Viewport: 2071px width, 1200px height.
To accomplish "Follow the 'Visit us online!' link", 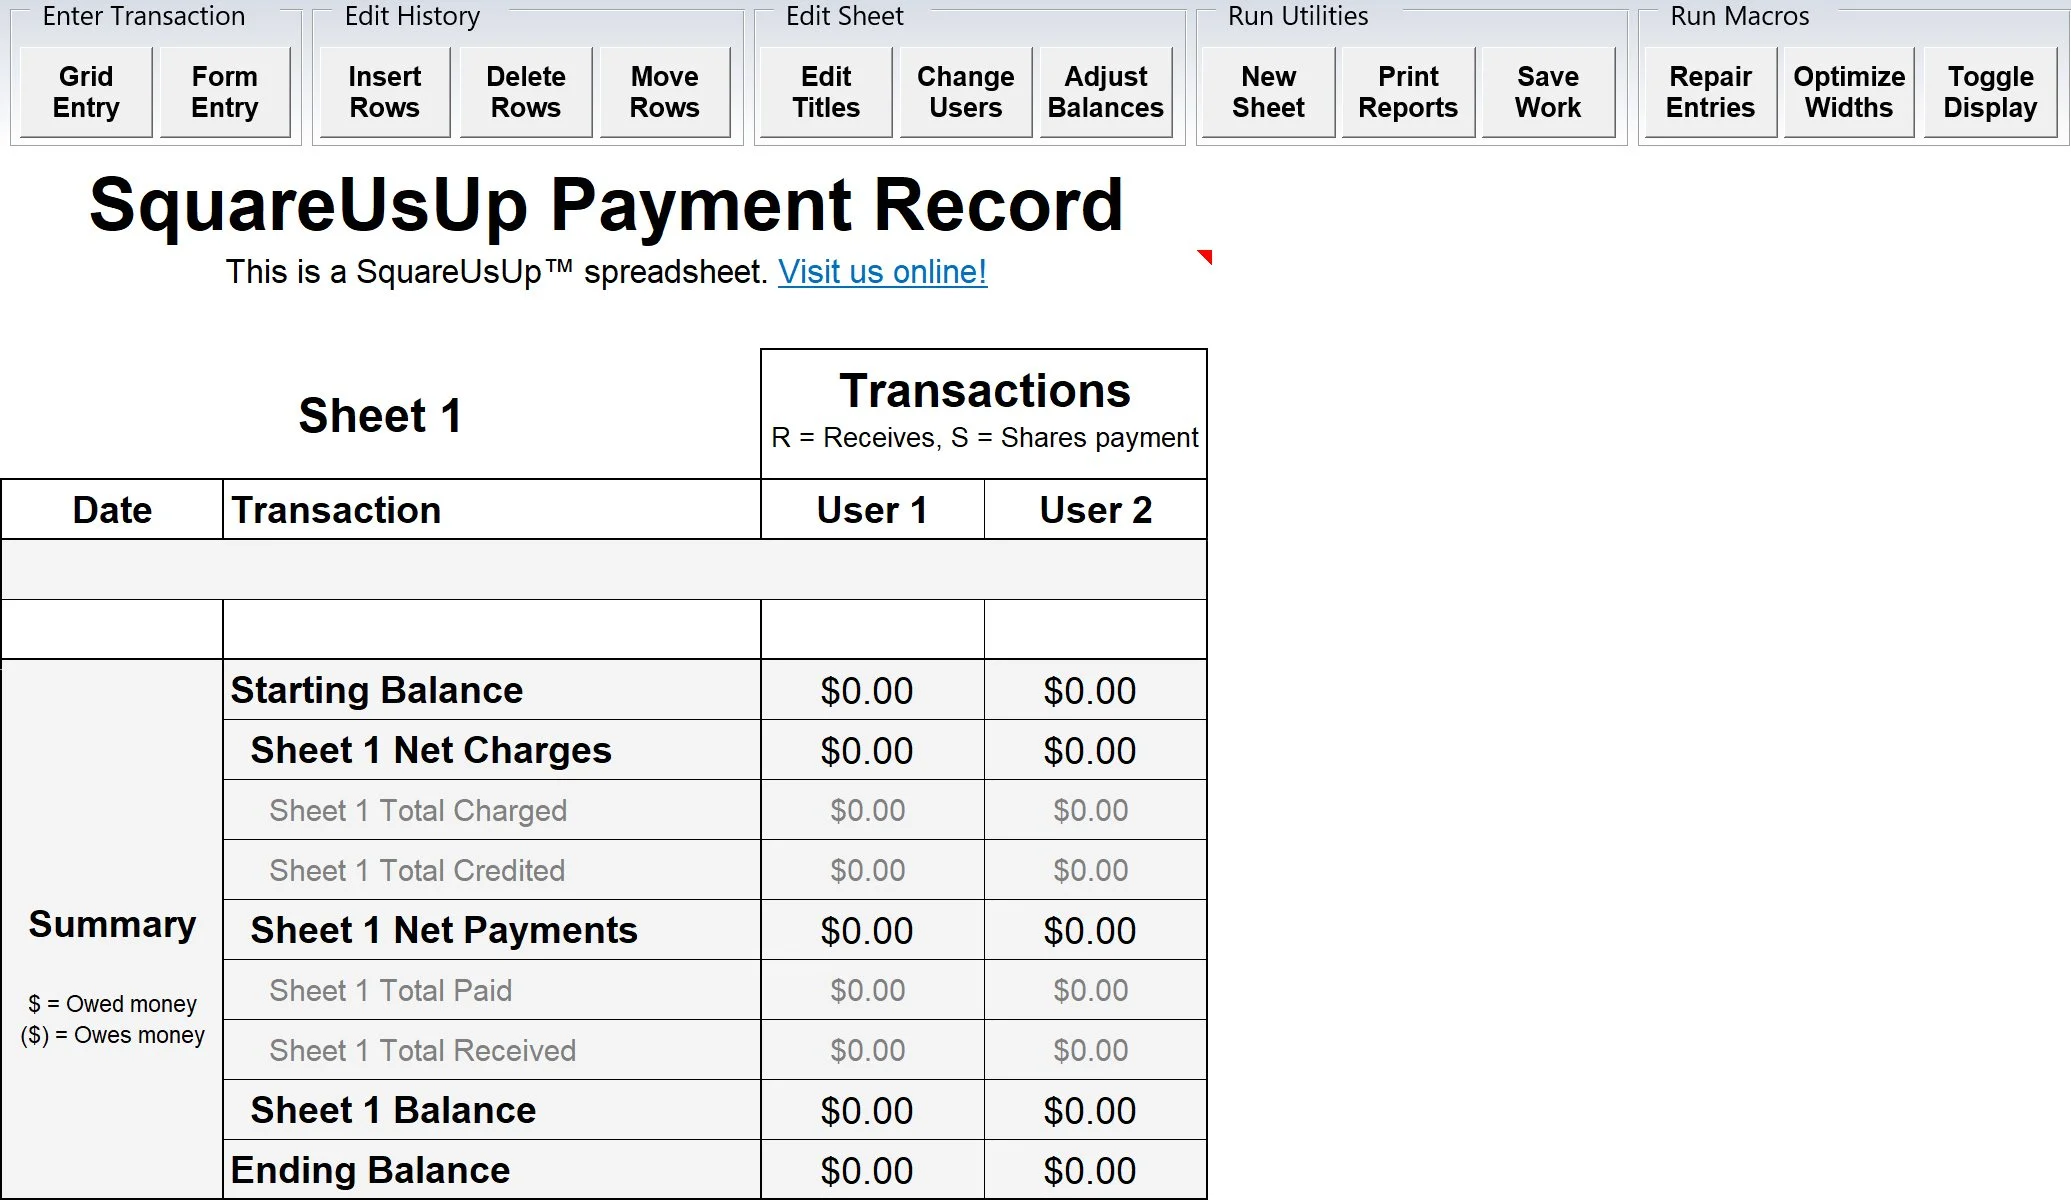I will click(x=882, y=272).
